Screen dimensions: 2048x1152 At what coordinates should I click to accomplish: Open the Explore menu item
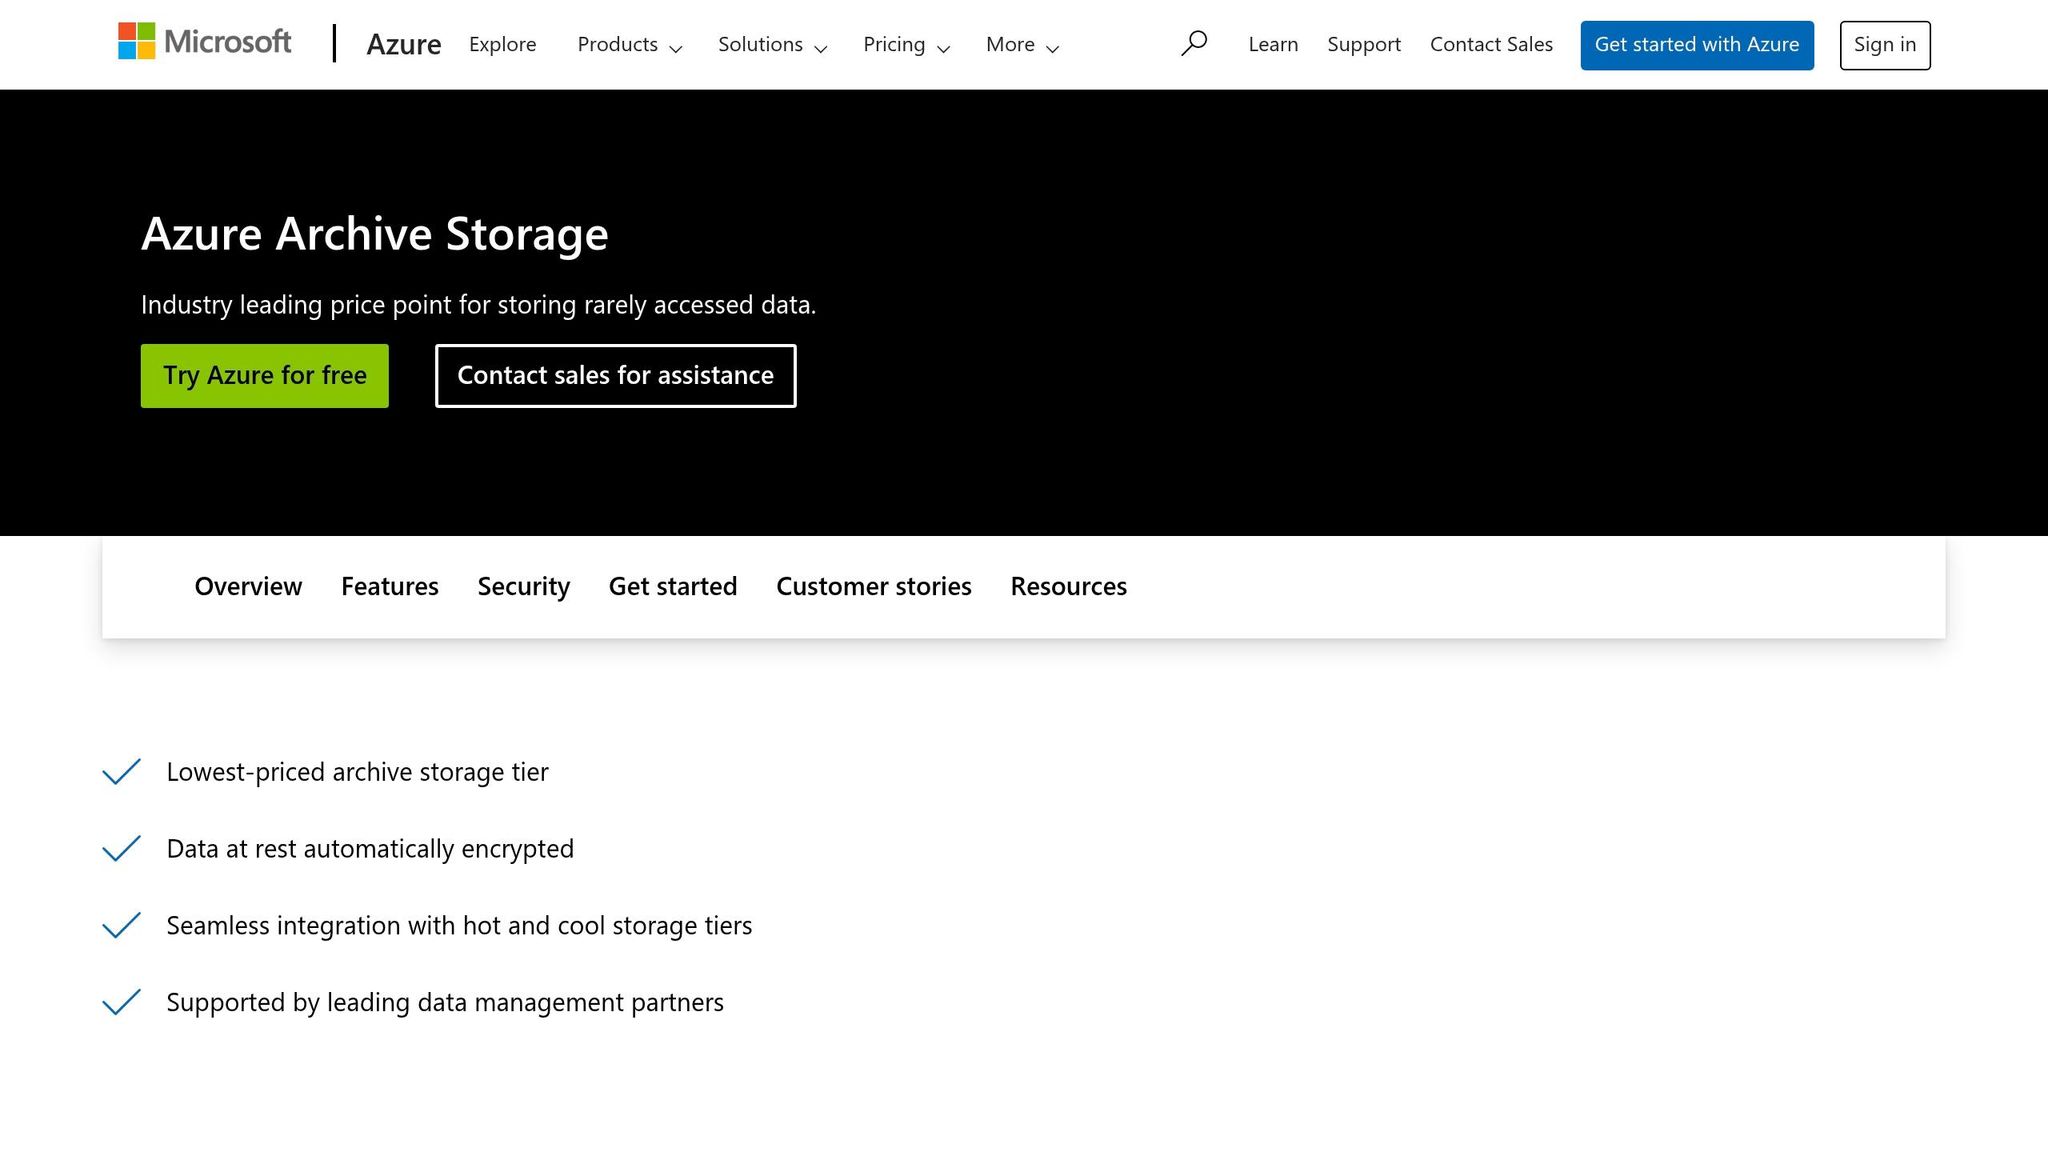[x=503, y=44]
